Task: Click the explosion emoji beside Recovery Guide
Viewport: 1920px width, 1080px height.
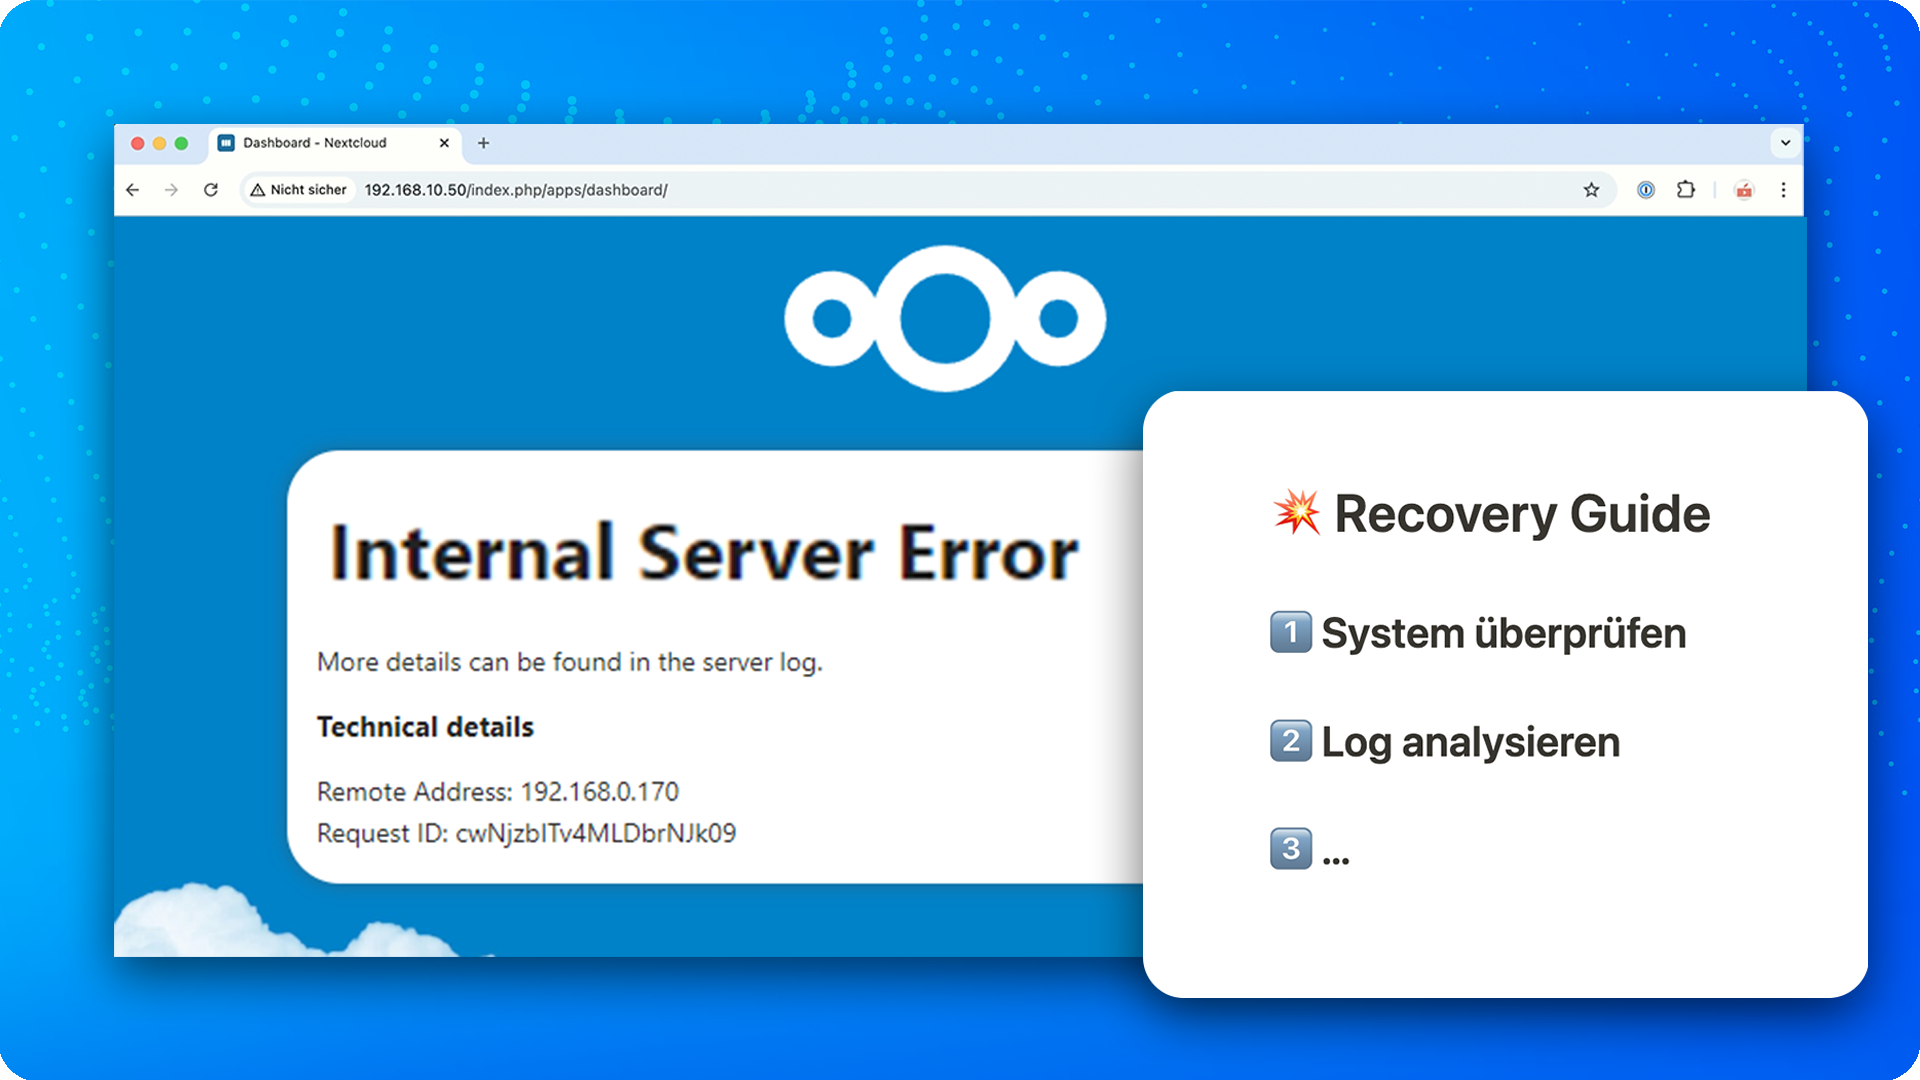Action: coord(1297,512)
